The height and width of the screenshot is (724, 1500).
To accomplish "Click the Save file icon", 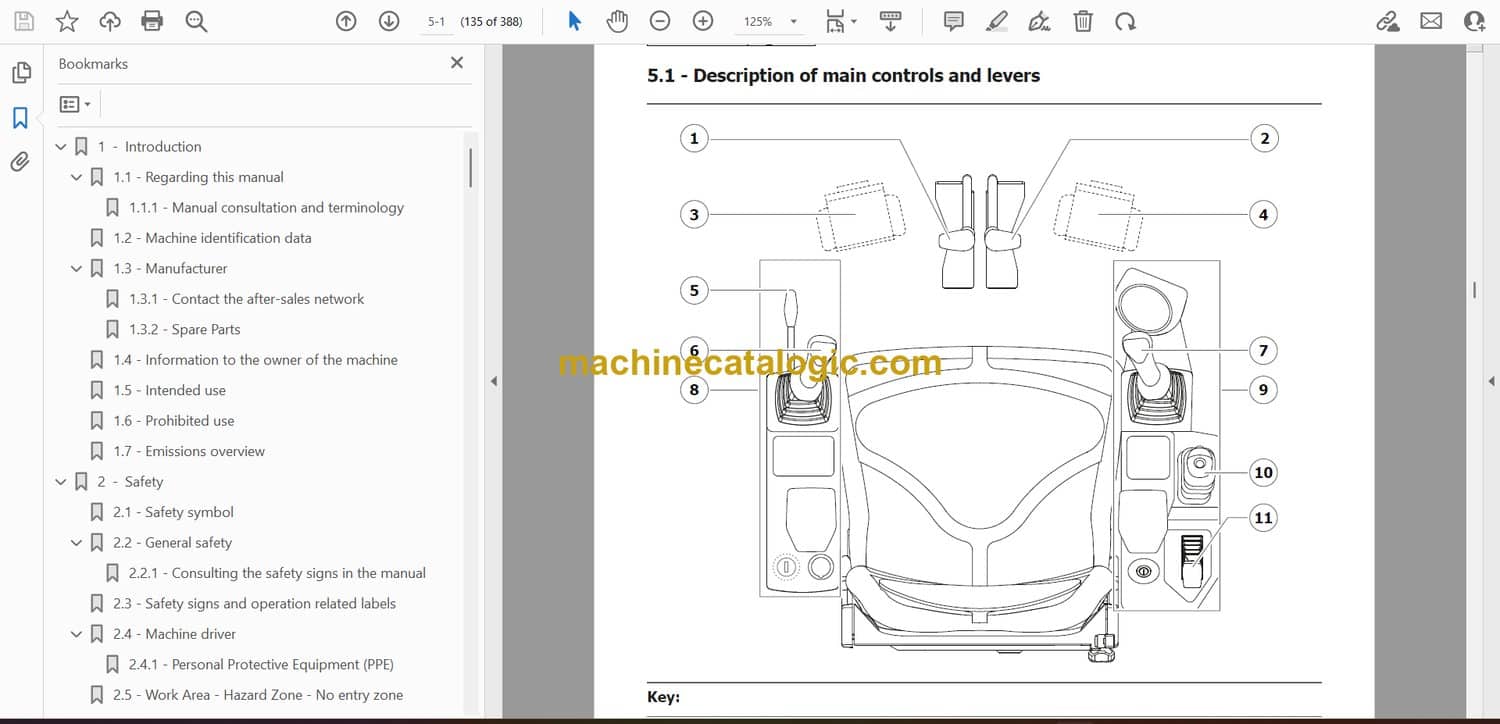I will pos(23,21).
